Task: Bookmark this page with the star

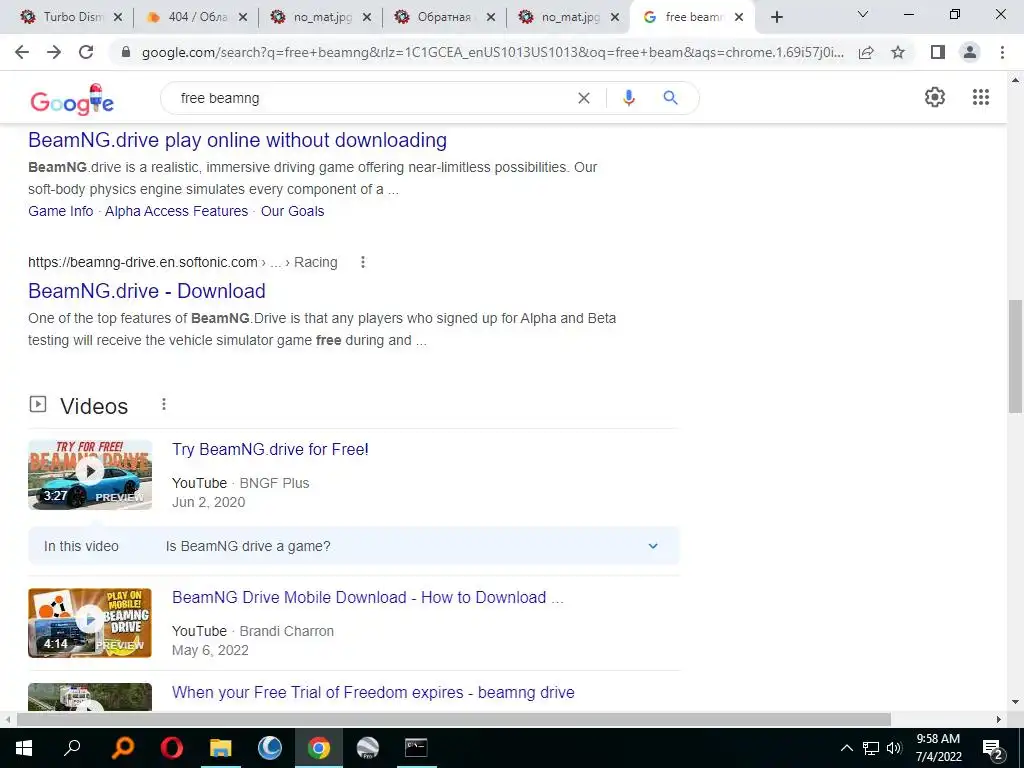Action: coord(898,52)
